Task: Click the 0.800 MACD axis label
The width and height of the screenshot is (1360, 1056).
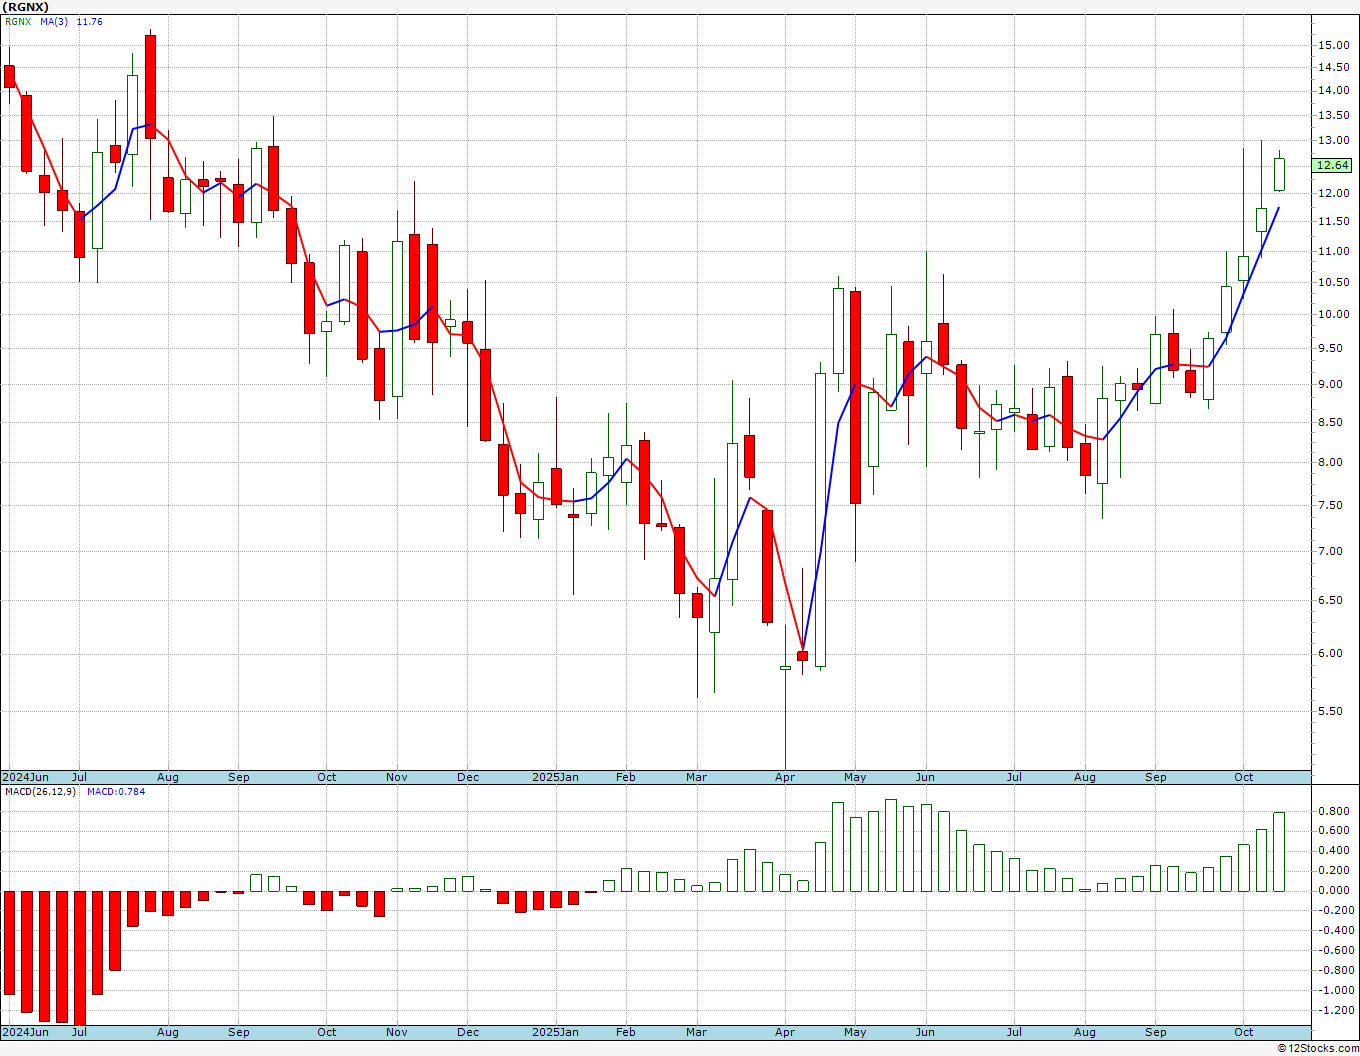Action: 1335,811
